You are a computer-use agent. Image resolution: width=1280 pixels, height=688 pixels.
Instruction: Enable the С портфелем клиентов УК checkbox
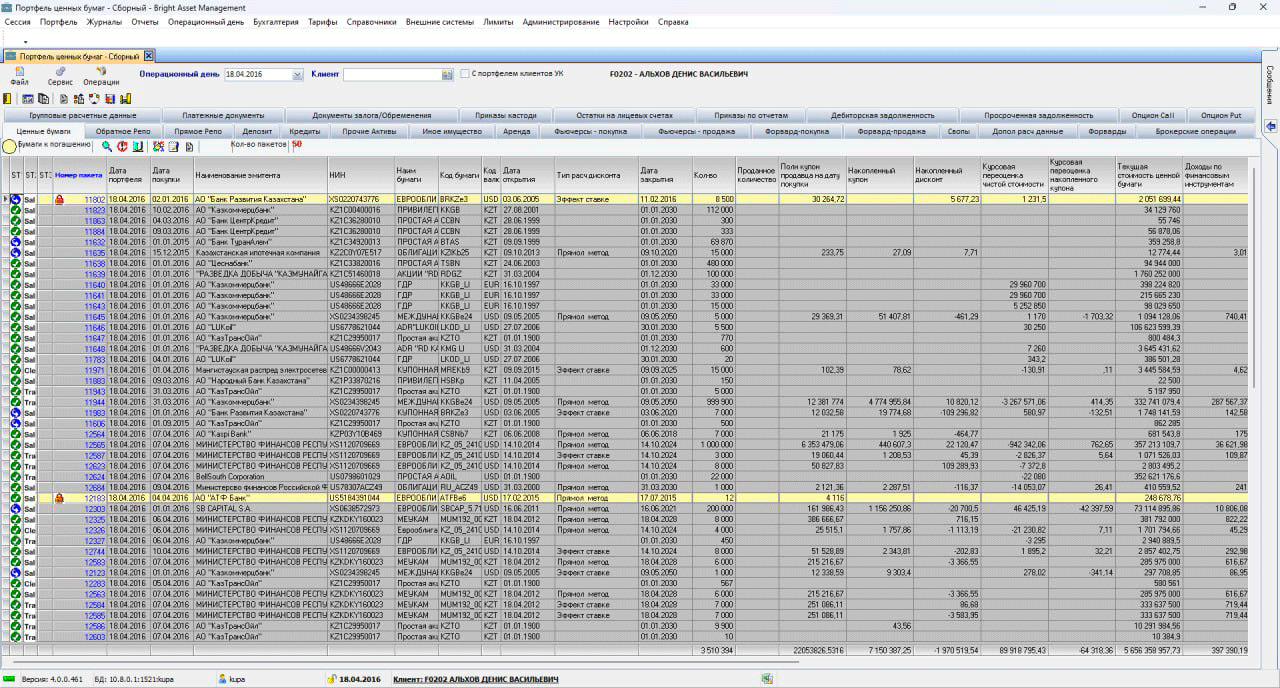tap(465, 74)
